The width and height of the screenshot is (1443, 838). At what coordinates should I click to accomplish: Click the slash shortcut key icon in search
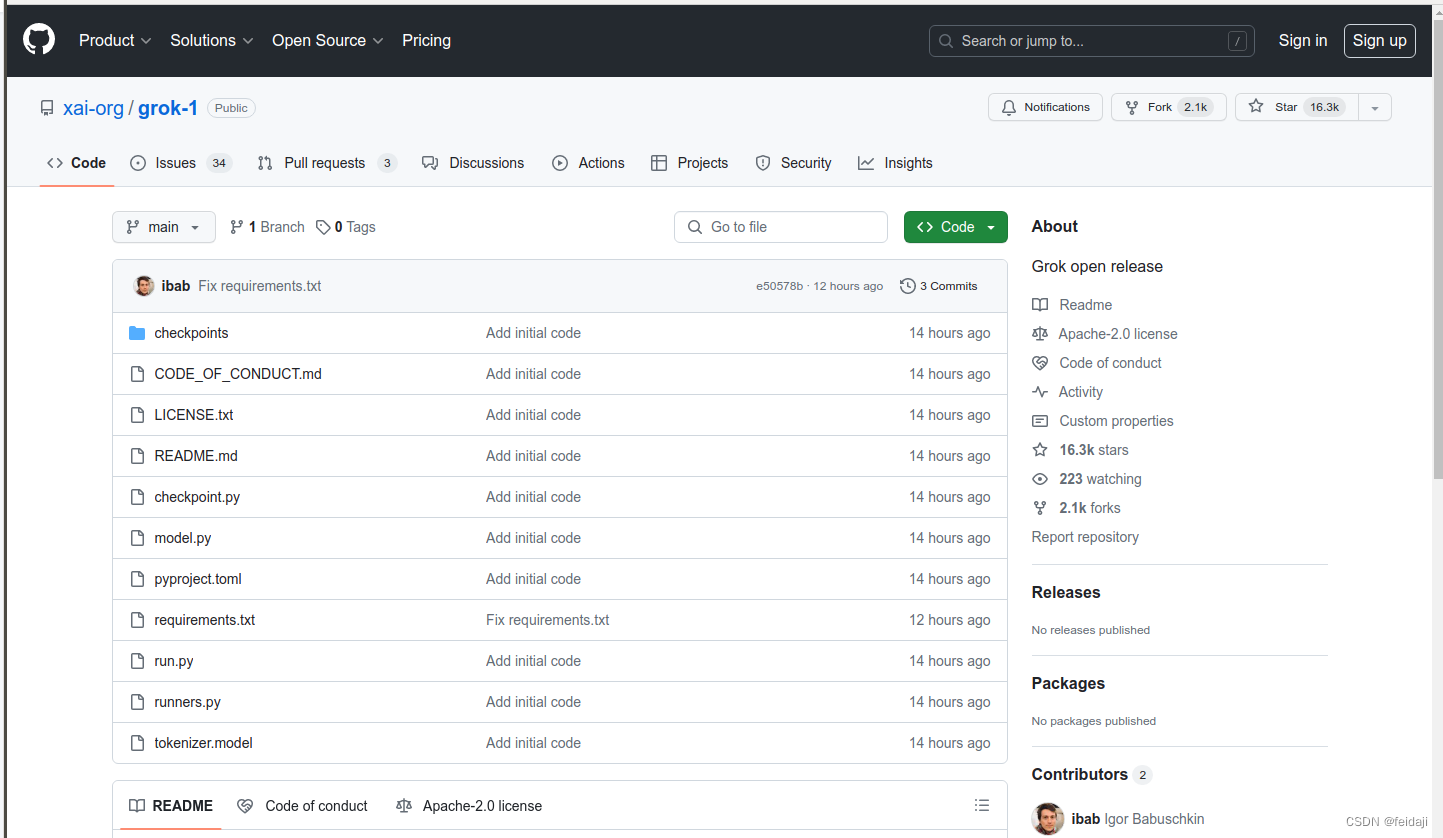click(x=1238, y=41)
